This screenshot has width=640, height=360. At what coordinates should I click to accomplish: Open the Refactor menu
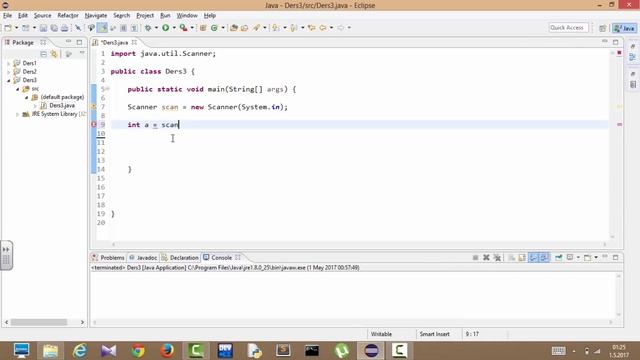click(68, 16)
